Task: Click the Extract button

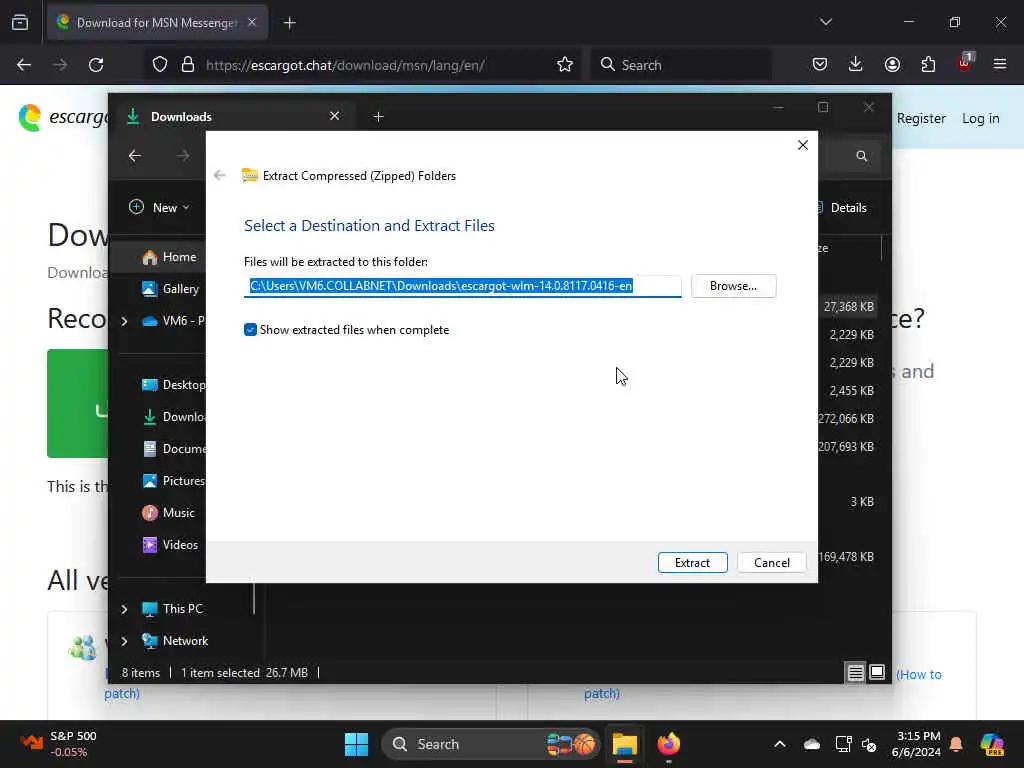Action: [x=692, y=562]
